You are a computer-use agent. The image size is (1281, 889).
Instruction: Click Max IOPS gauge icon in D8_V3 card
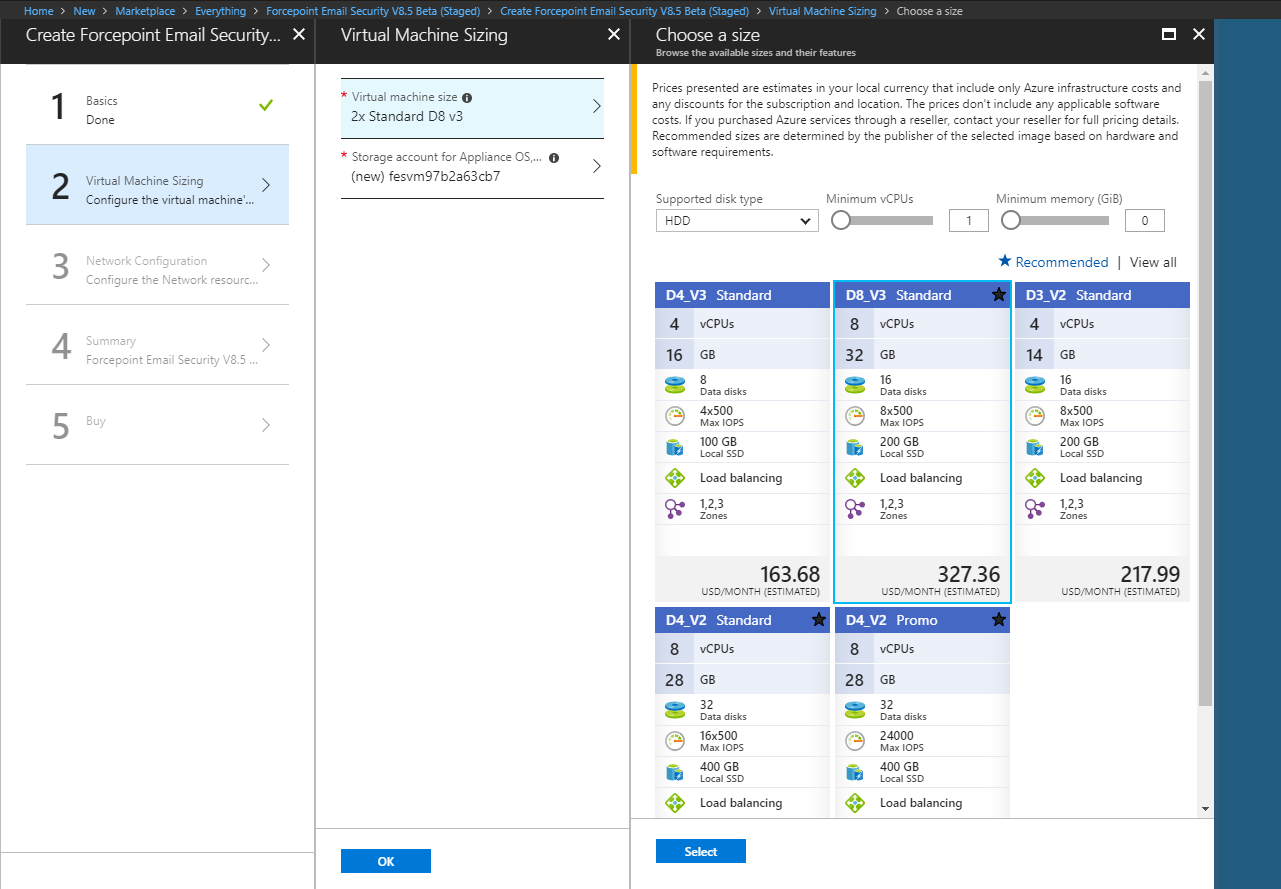tap(854, 416)
